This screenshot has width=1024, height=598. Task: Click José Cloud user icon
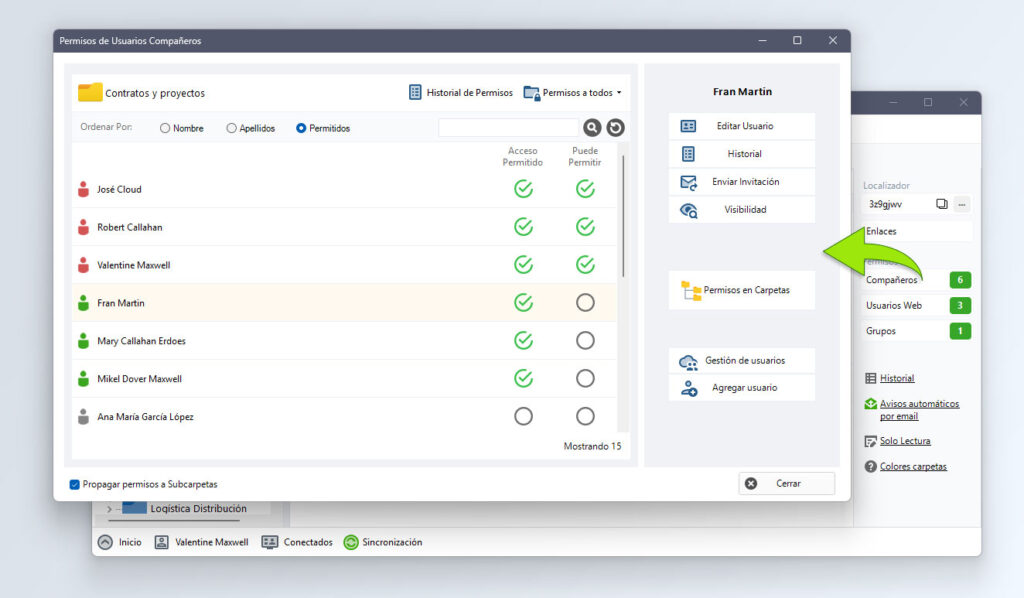coord(83,189)
